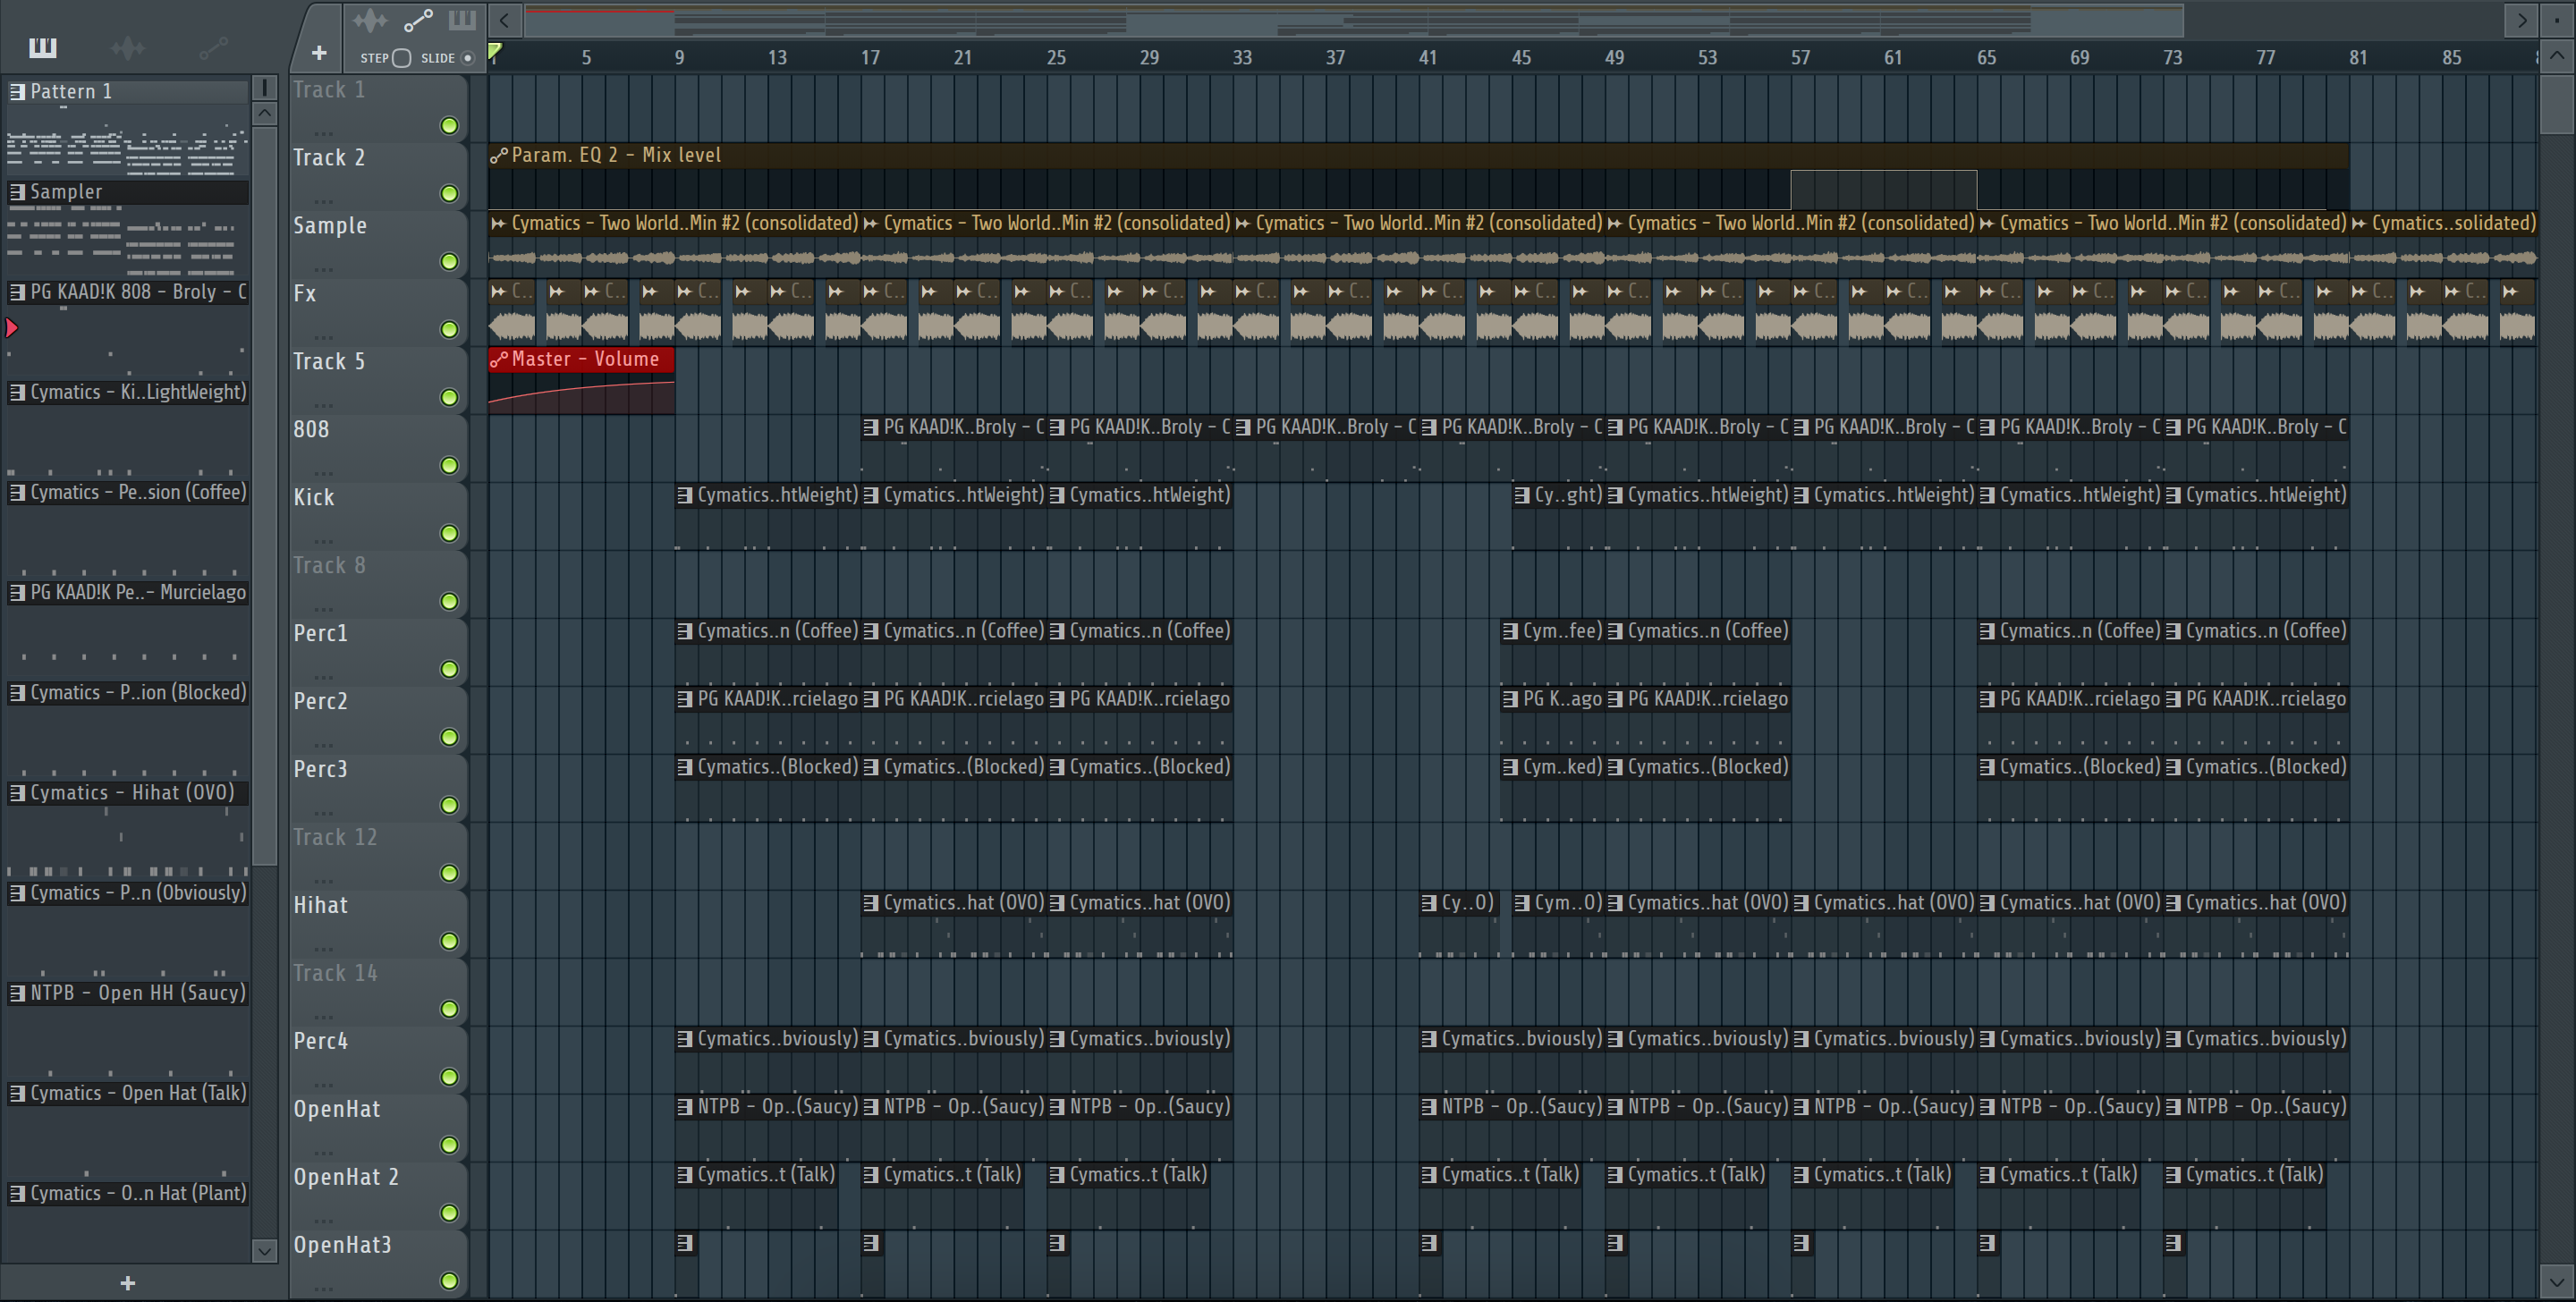Click the picker panel vertical scrollbar
Screen dimensions: 2576x1302
[x=264, y=495]
